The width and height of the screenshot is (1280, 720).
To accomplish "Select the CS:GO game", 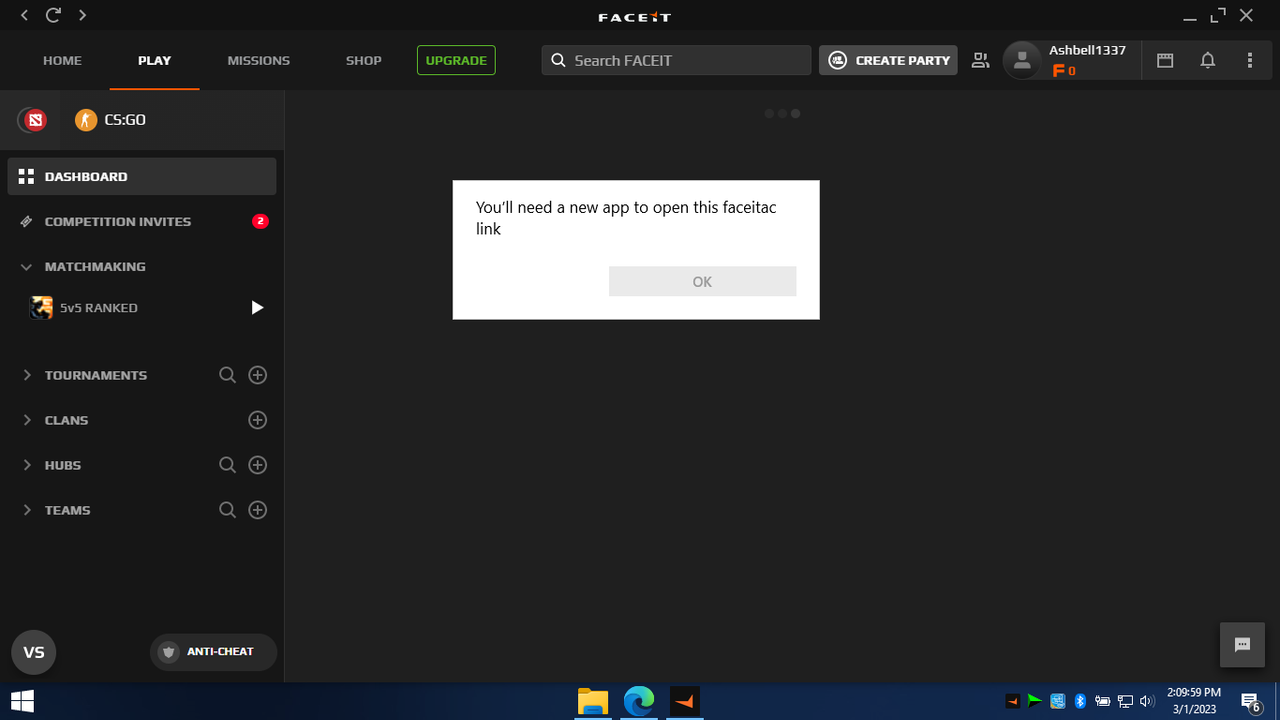I will coord(111,120).
